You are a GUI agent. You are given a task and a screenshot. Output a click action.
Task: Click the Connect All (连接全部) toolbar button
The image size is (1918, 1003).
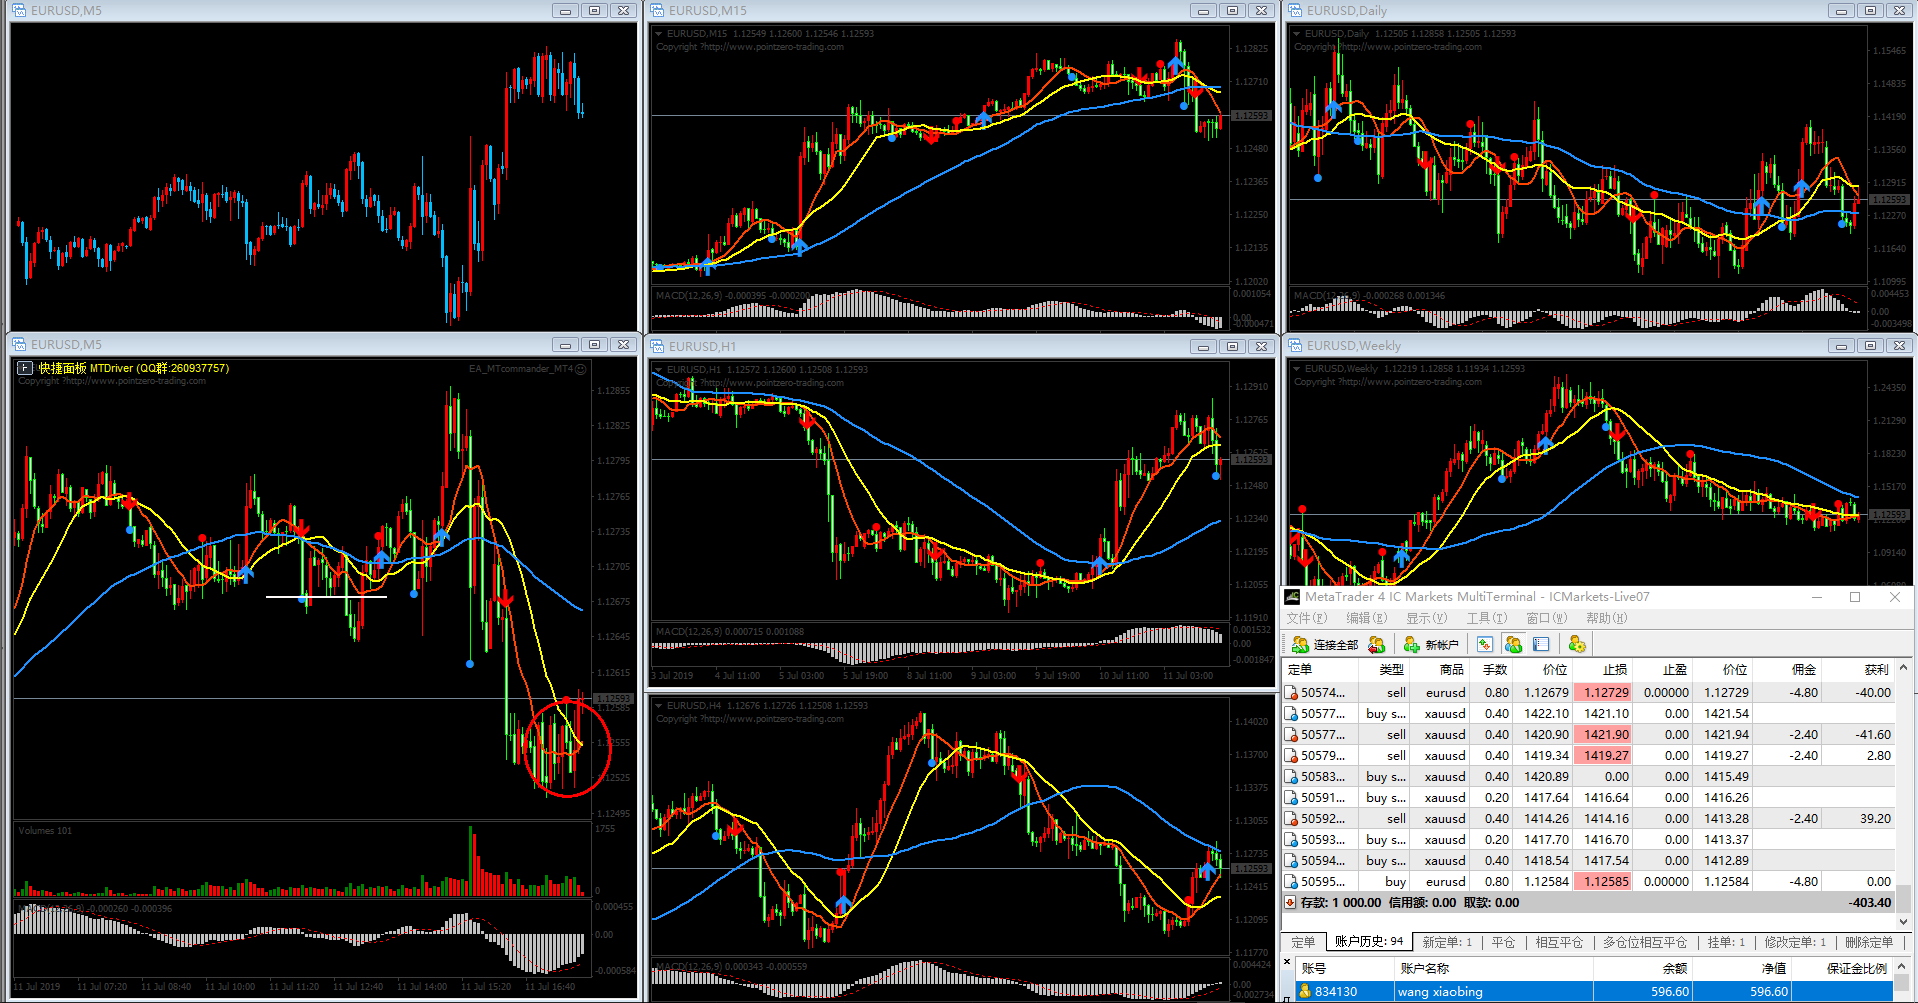coord(1325,645)
